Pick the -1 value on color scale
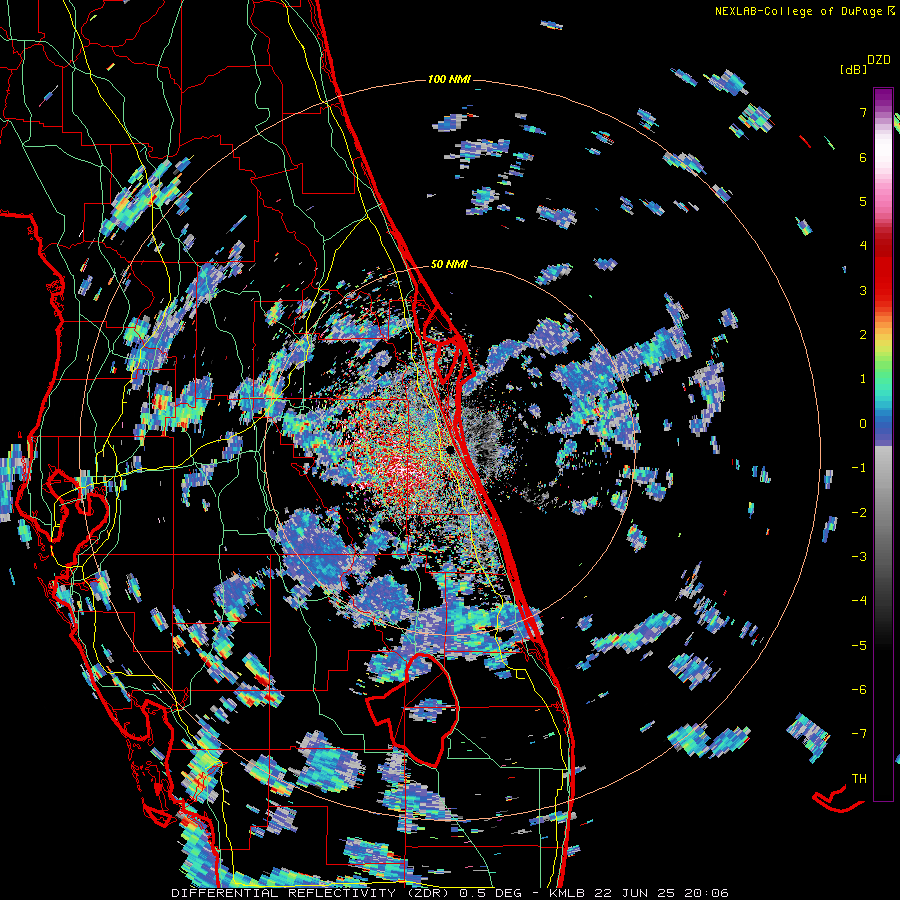This screenshot has height=900, width=900. point(859,468)
